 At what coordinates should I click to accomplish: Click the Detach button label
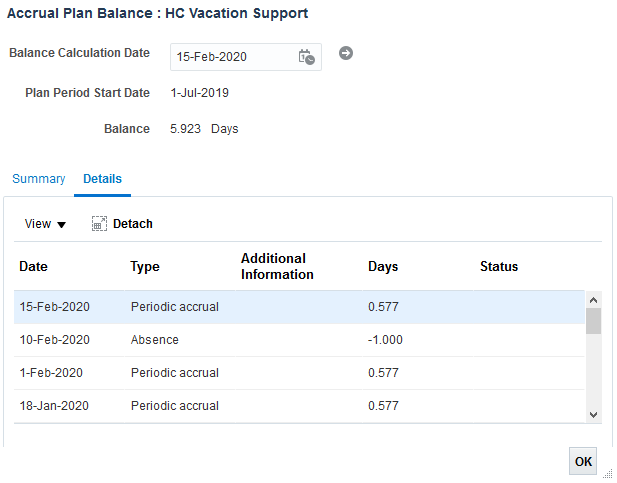pyautogui.click(x=133, y=224)
